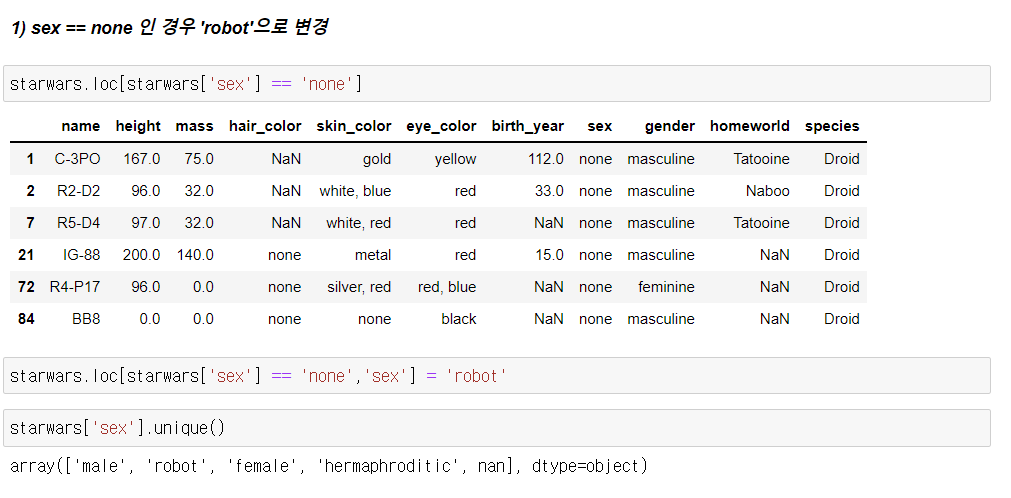Click row index 2
The height and width of the screenshot is (498, 1011).
[30, 191]
